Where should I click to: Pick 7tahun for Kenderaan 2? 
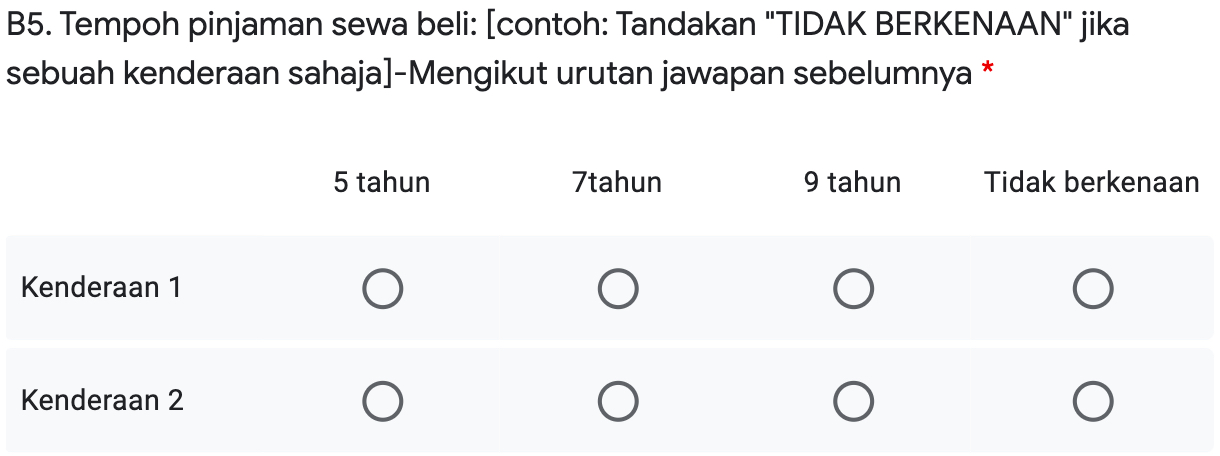tap(617, 402)
